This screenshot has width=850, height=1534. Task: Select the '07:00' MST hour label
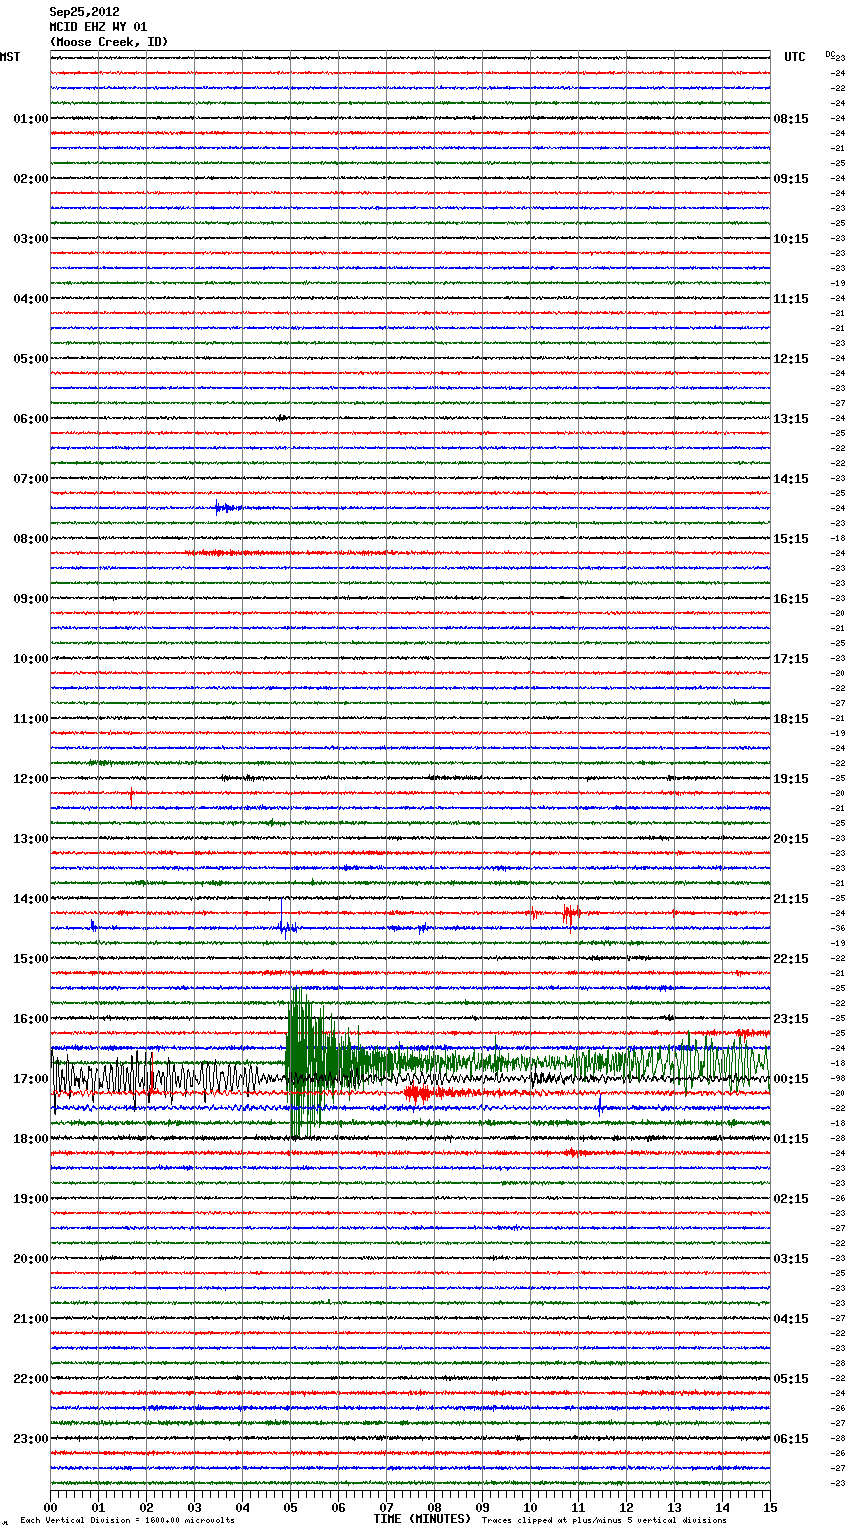(31, 479)
